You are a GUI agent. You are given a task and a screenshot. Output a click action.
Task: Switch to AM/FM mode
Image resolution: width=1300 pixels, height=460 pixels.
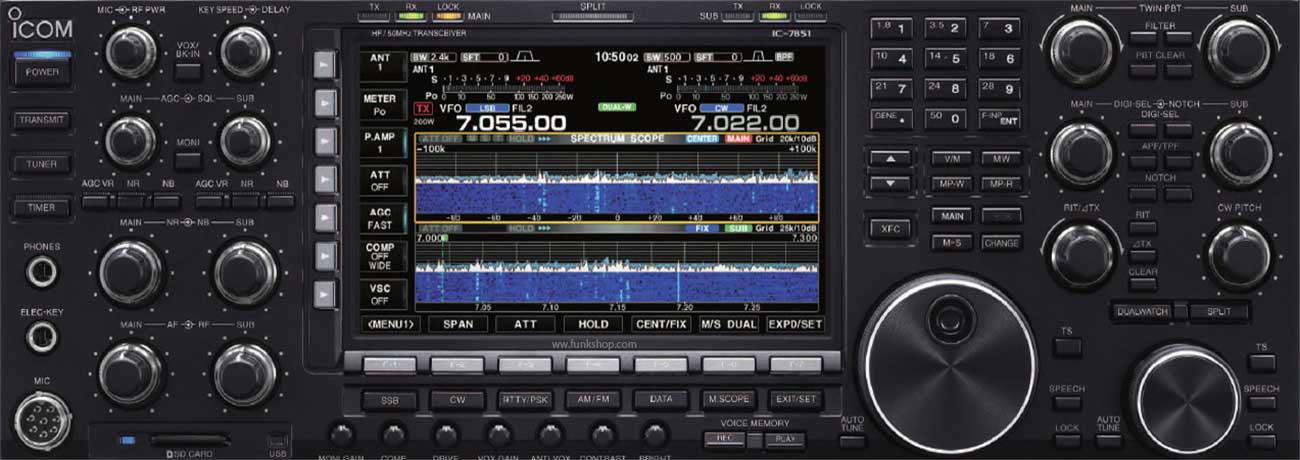592,399
